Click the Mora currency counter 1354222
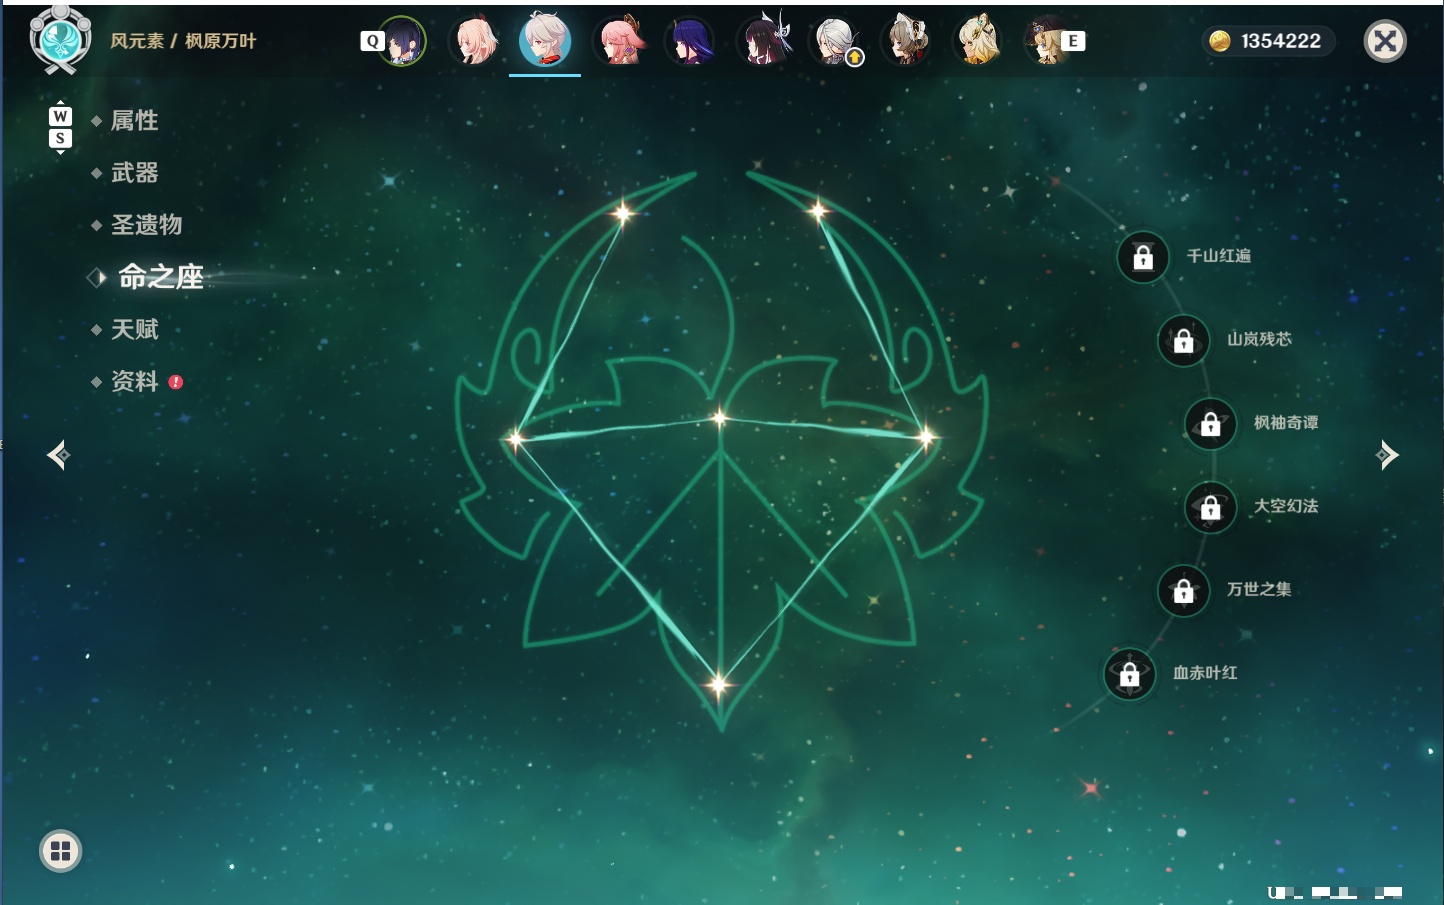Image resolution: width=1444 pixels, height=905 pixels. coord(1268,41)
